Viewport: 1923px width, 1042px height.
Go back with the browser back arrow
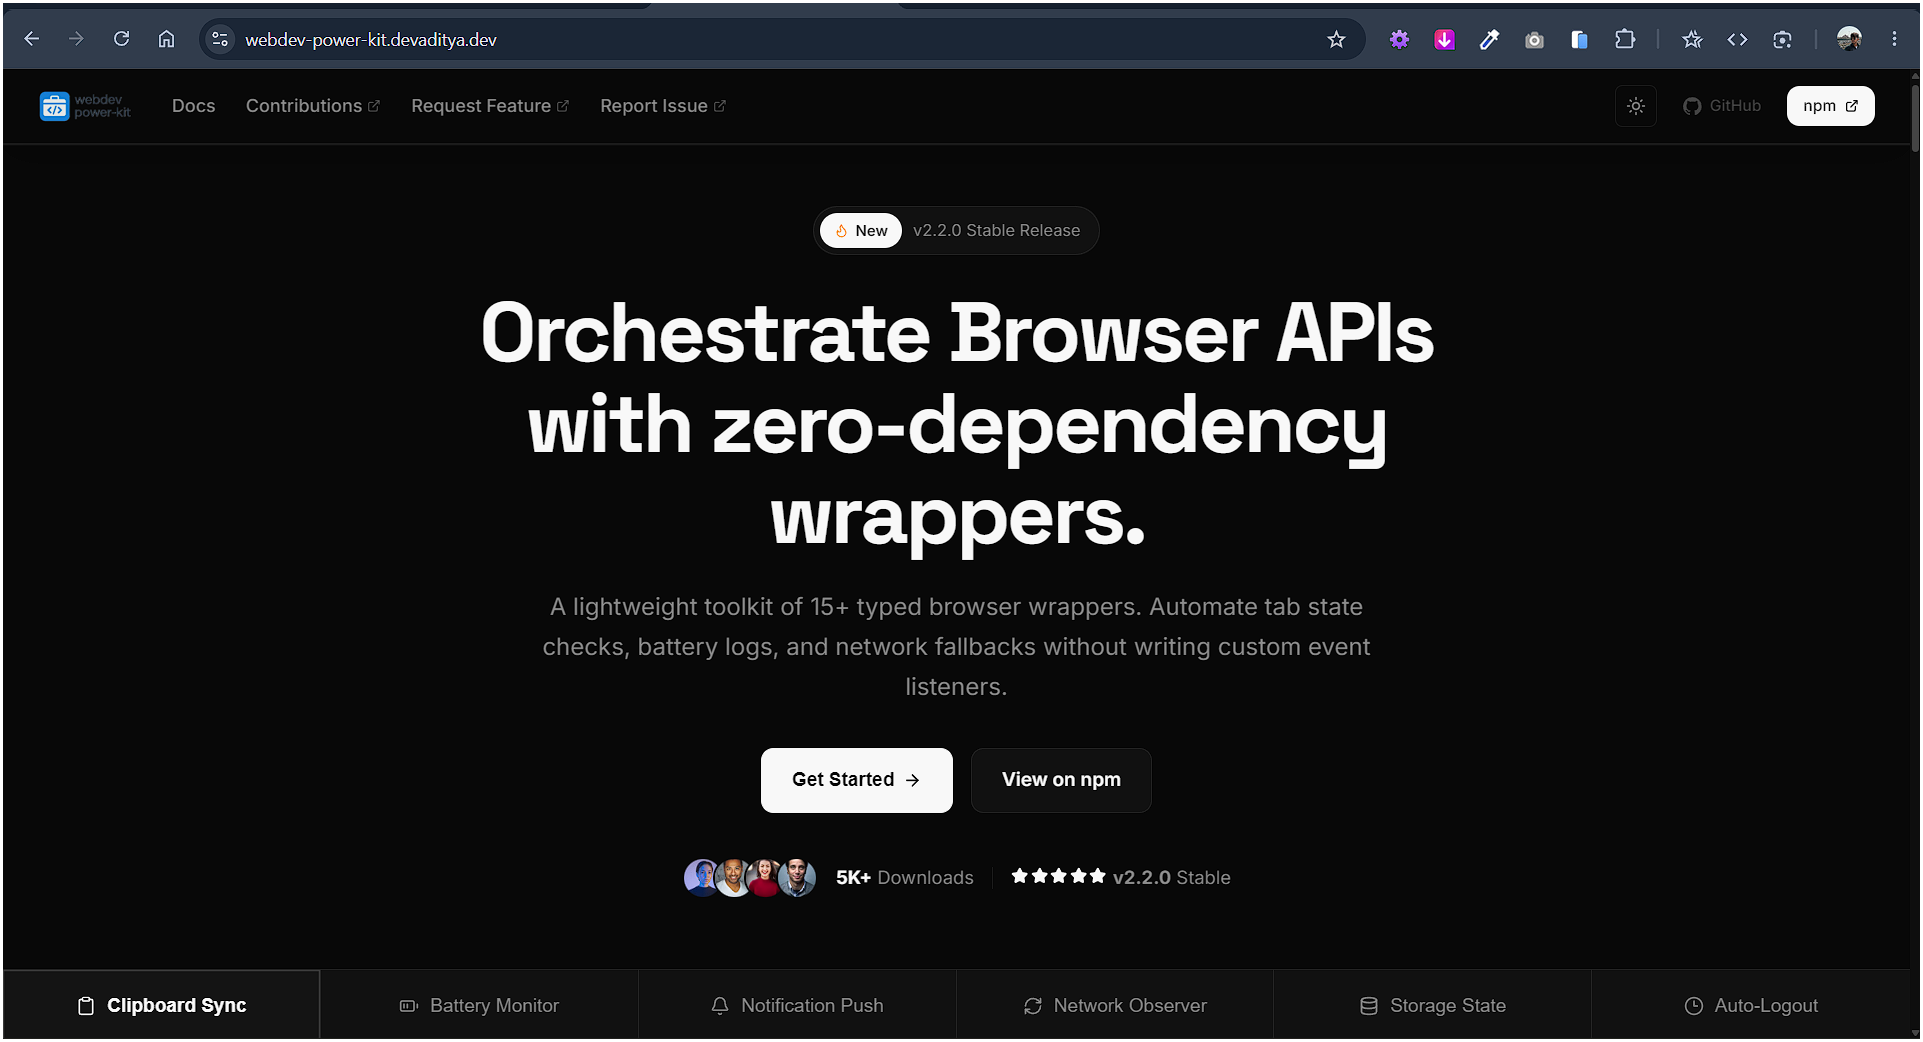click(32, 39)
